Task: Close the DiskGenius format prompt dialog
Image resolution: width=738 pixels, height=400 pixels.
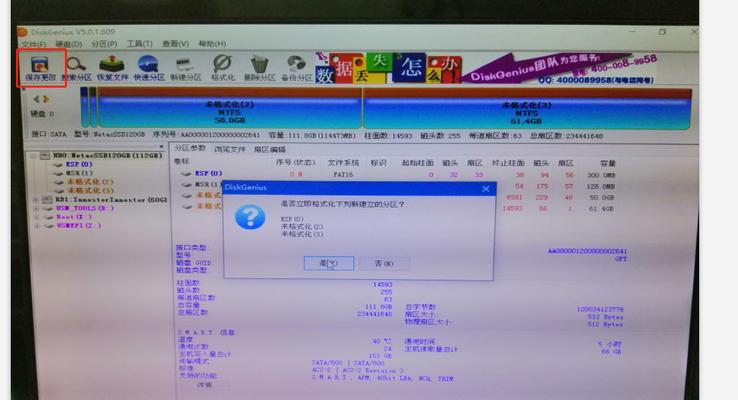Action: point(486,188)
